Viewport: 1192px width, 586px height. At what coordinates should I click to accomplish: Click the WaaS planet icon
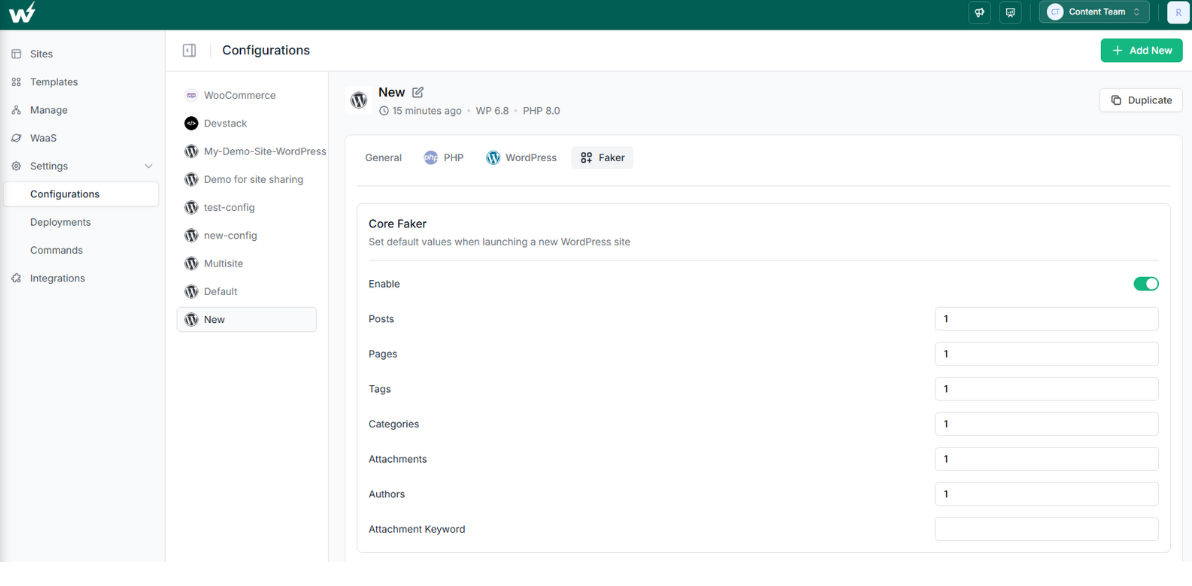point(16,138)
